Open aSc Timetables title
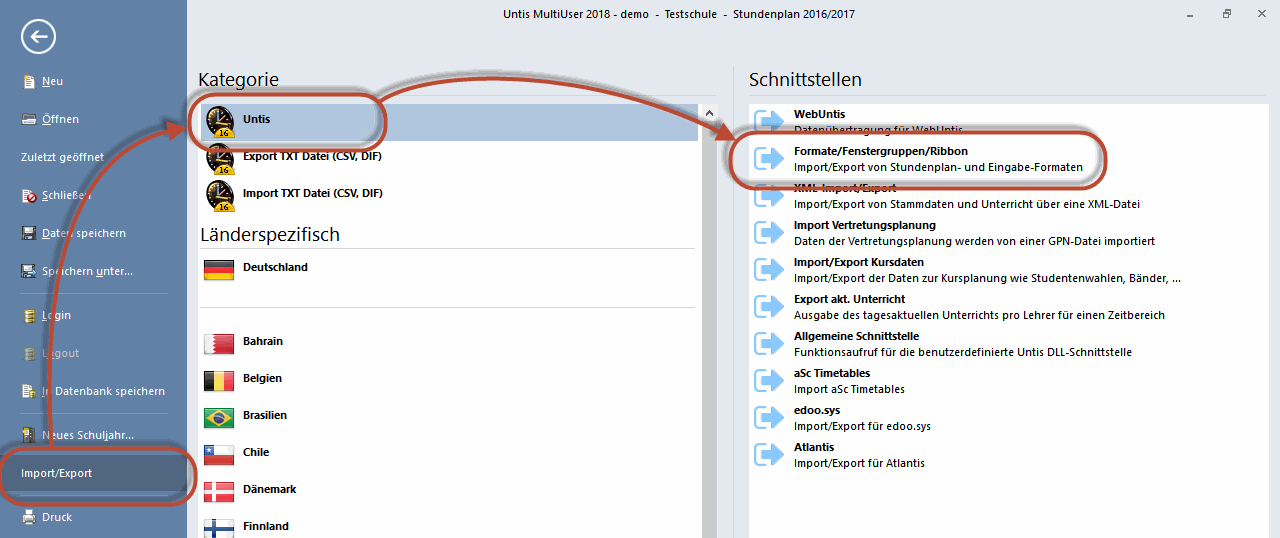This screenshot has height=538, width=1280. point(832,373)
